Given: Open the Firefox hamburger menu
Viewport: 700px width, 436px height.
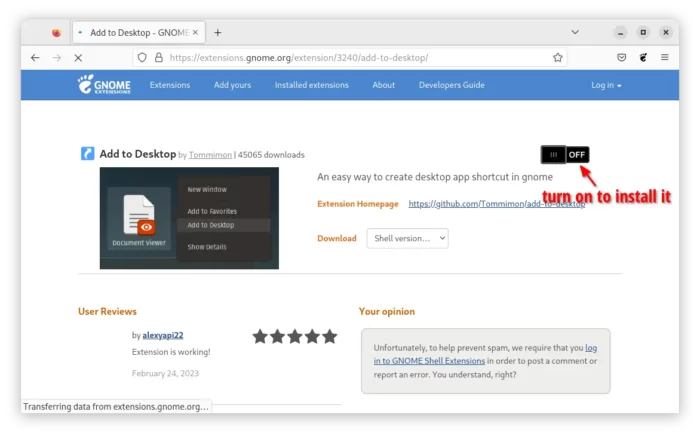Looking at the screenshot, I should (665, 57).
